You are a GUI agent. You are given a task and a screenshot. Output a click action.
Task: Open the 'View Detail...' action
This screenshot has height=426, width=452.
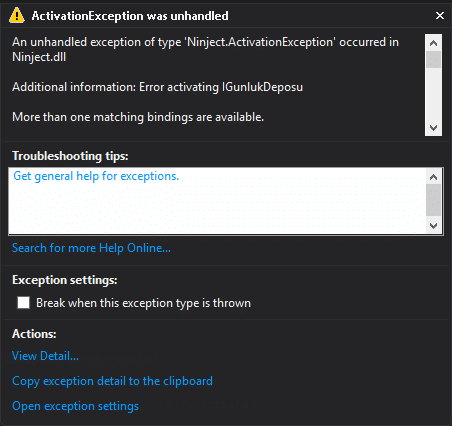pyautogui.click(x=45, y=356)
